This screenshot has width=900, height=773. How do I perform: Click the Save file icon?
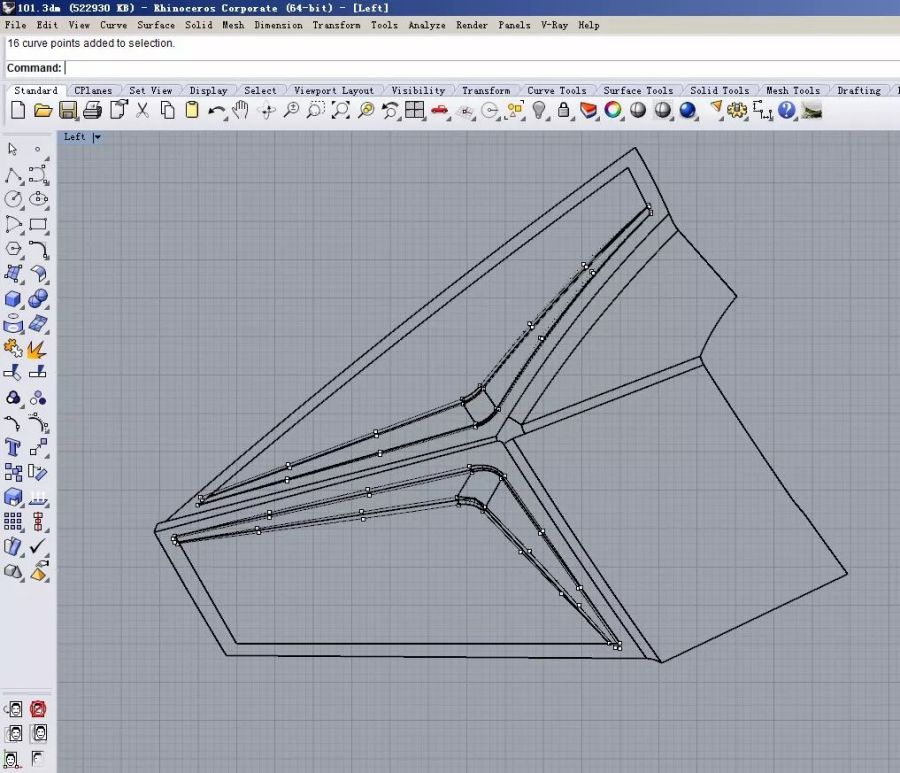[68, 111]
